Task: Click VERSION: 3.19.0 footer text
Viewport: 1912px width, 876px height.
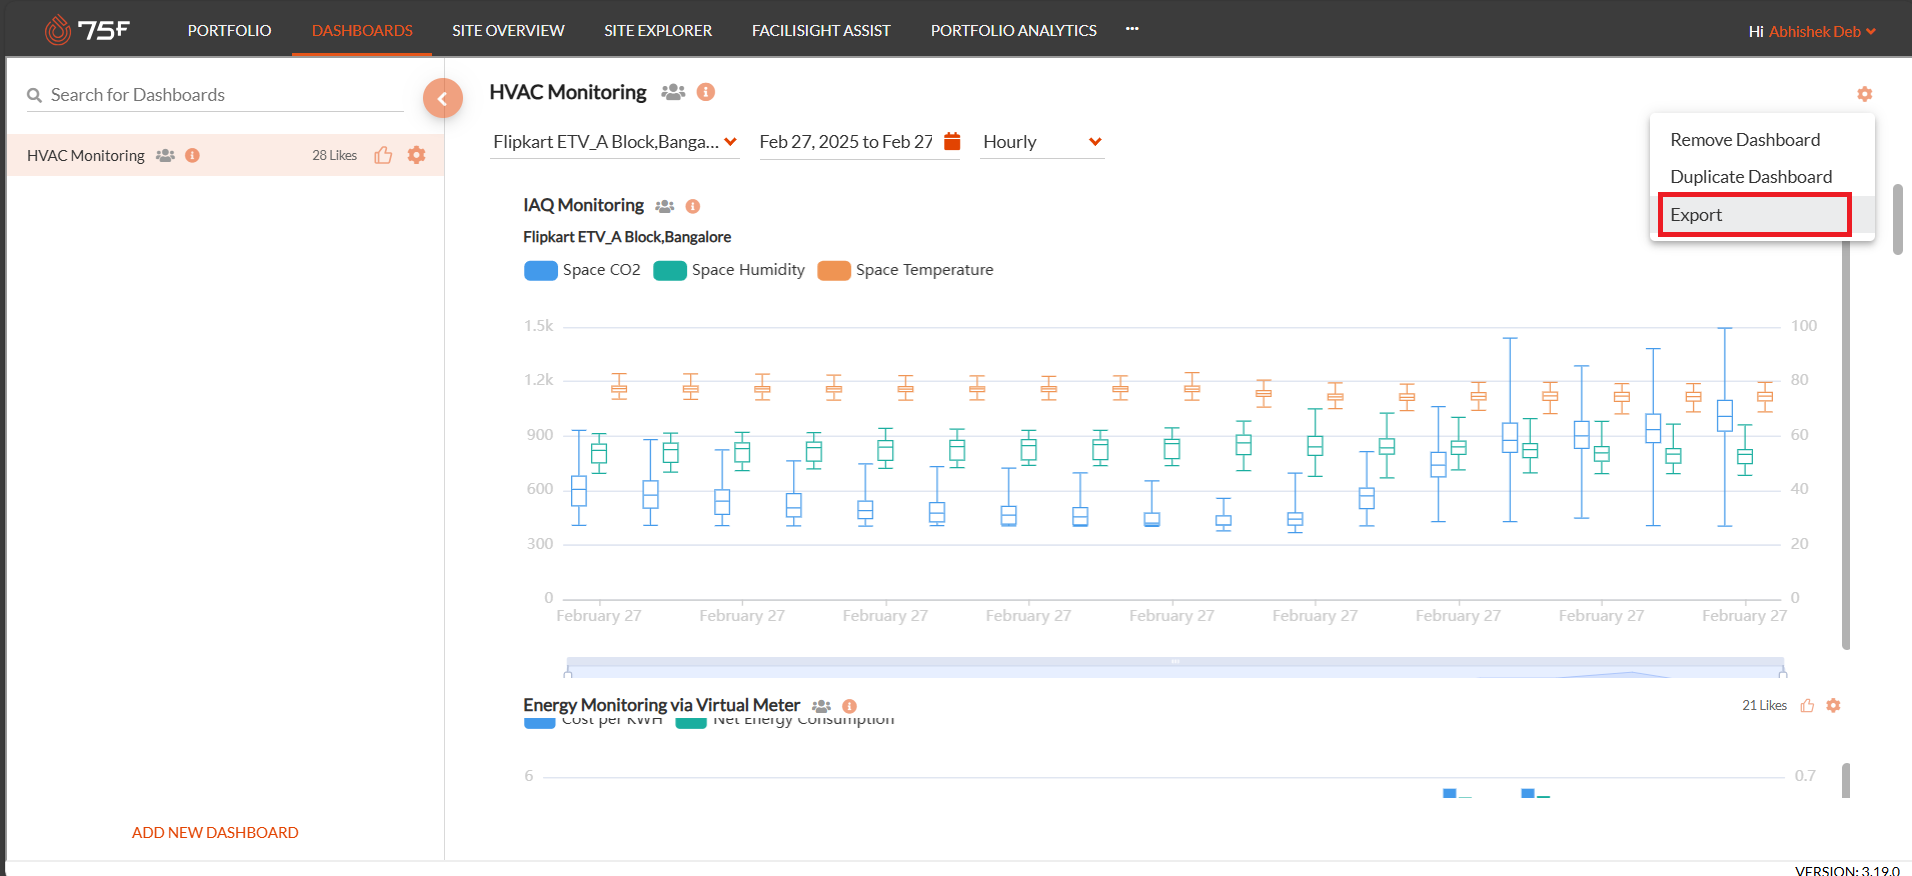Action: point(1847,870)
